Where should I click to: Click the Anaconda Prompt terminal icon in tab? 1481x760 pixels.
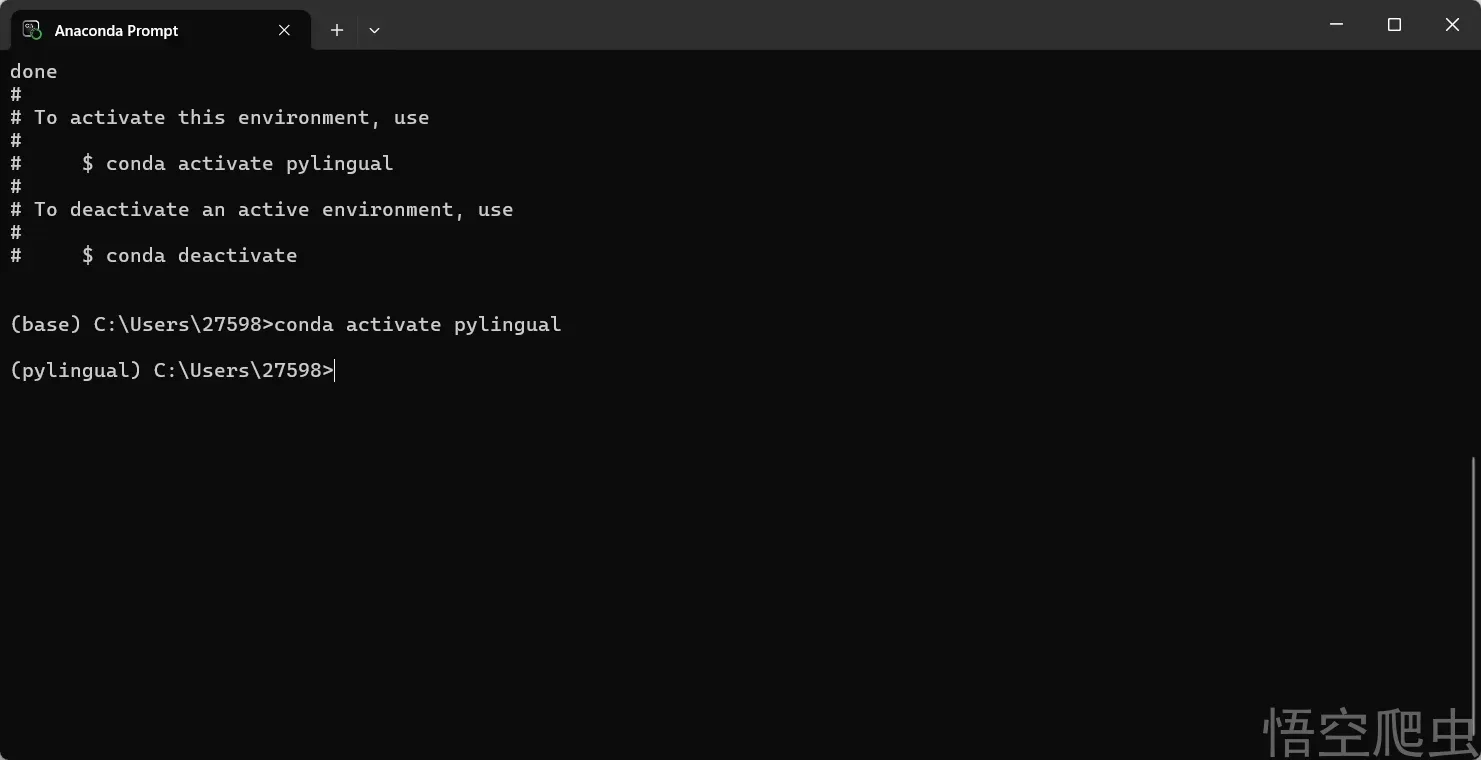32,30
